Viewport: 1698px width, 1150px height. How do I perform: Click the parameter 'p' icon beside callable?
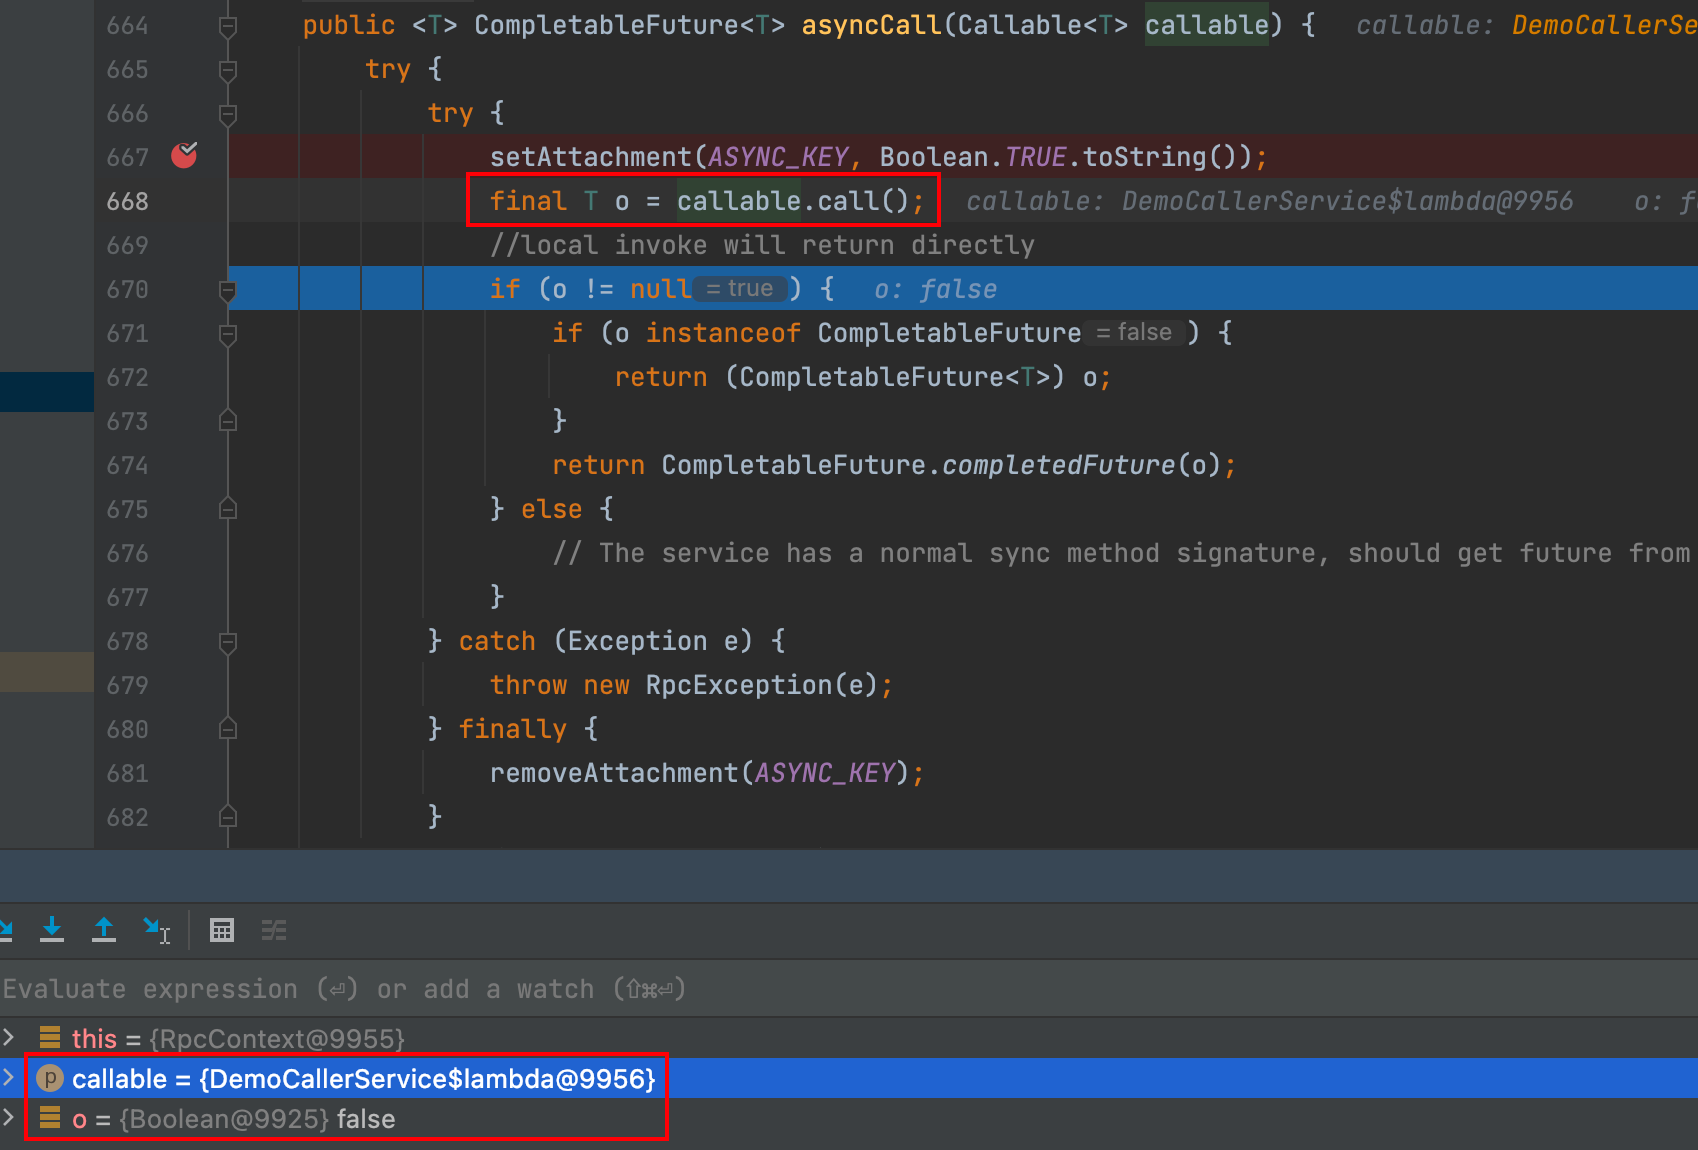point(50,1078)
